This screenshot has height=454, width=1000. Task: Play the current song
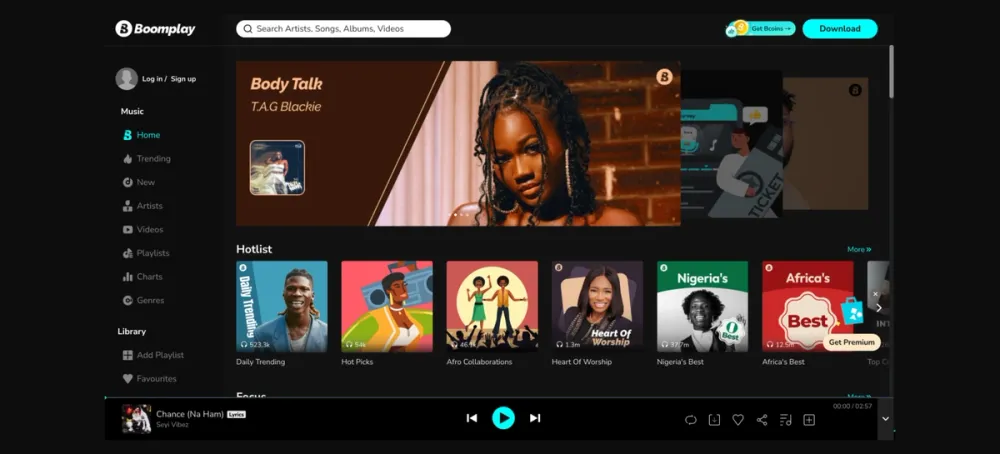click(x=503, y=418)
